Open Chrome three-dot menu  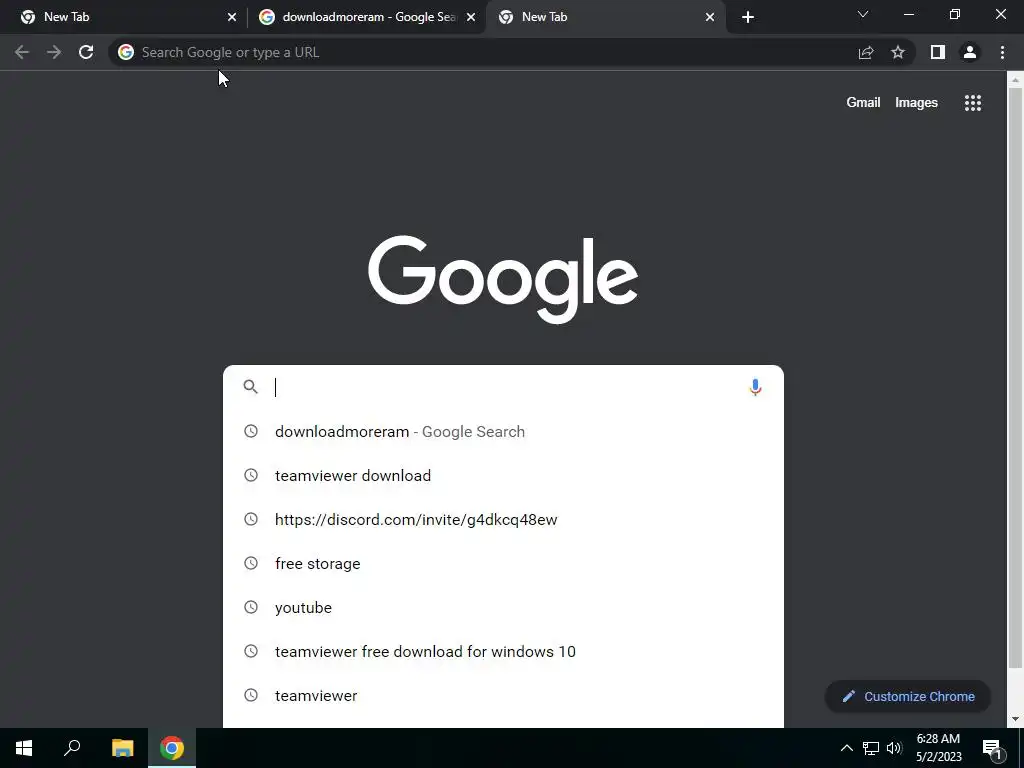pyautogui.click(x=1002, y=52)
